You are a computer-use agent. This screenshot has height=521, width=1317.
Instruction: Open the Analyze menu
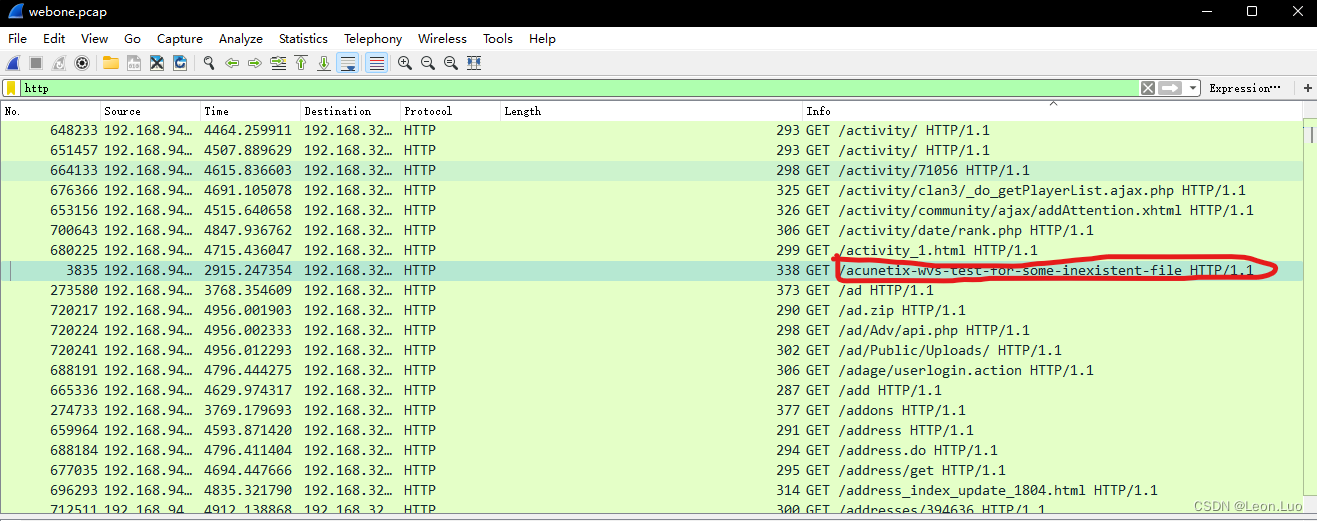click(241, 38)
